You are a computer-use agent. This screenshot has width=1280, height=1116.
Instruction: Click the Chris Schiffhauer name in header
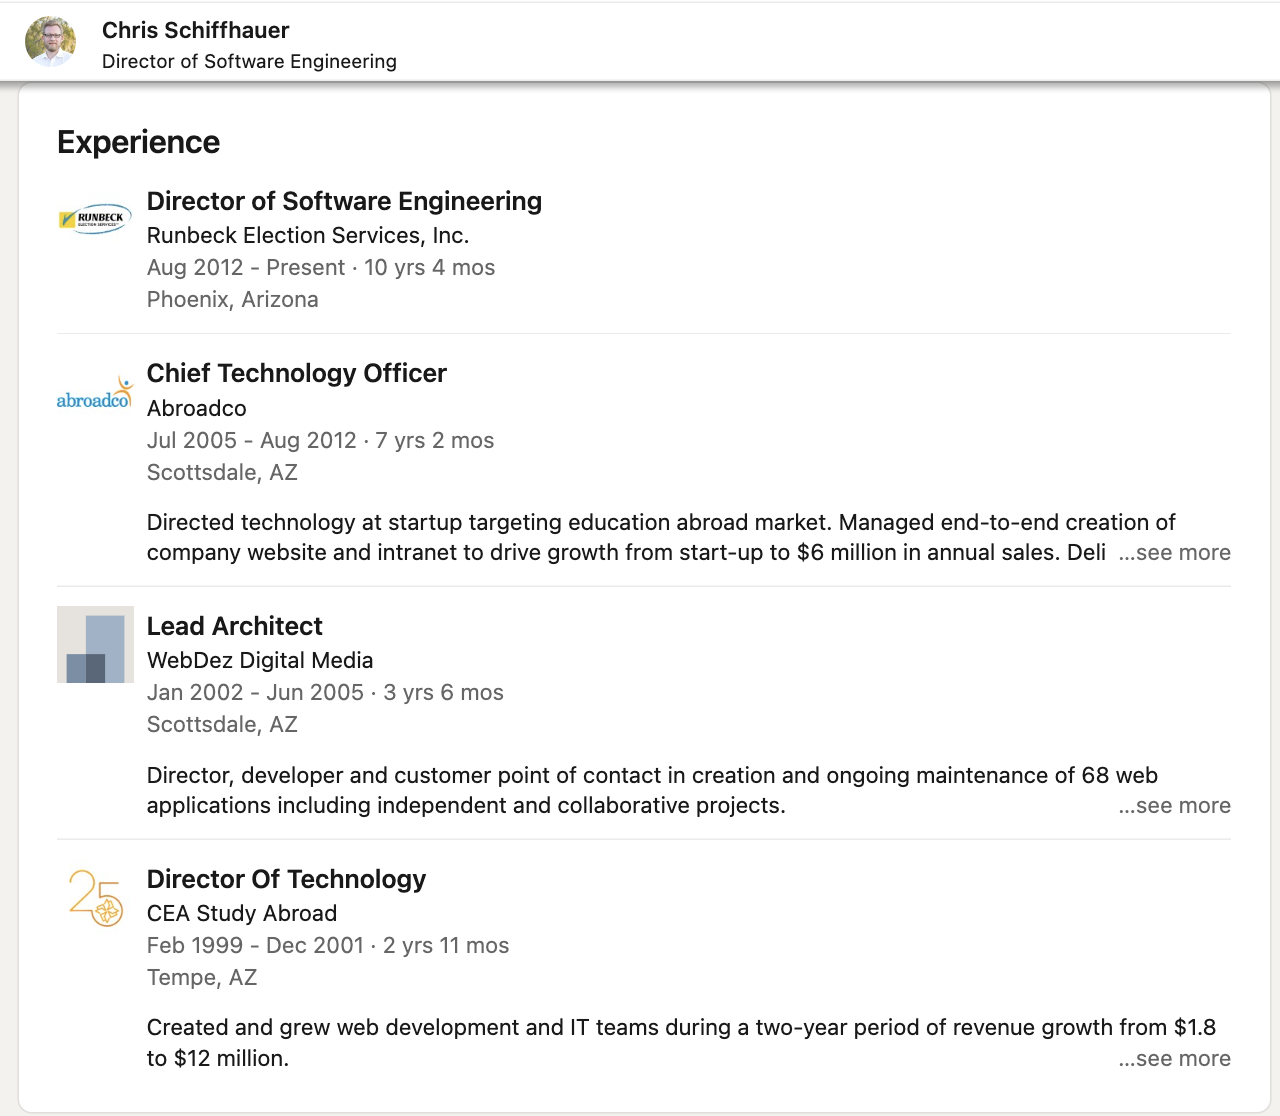pos(196,30)
